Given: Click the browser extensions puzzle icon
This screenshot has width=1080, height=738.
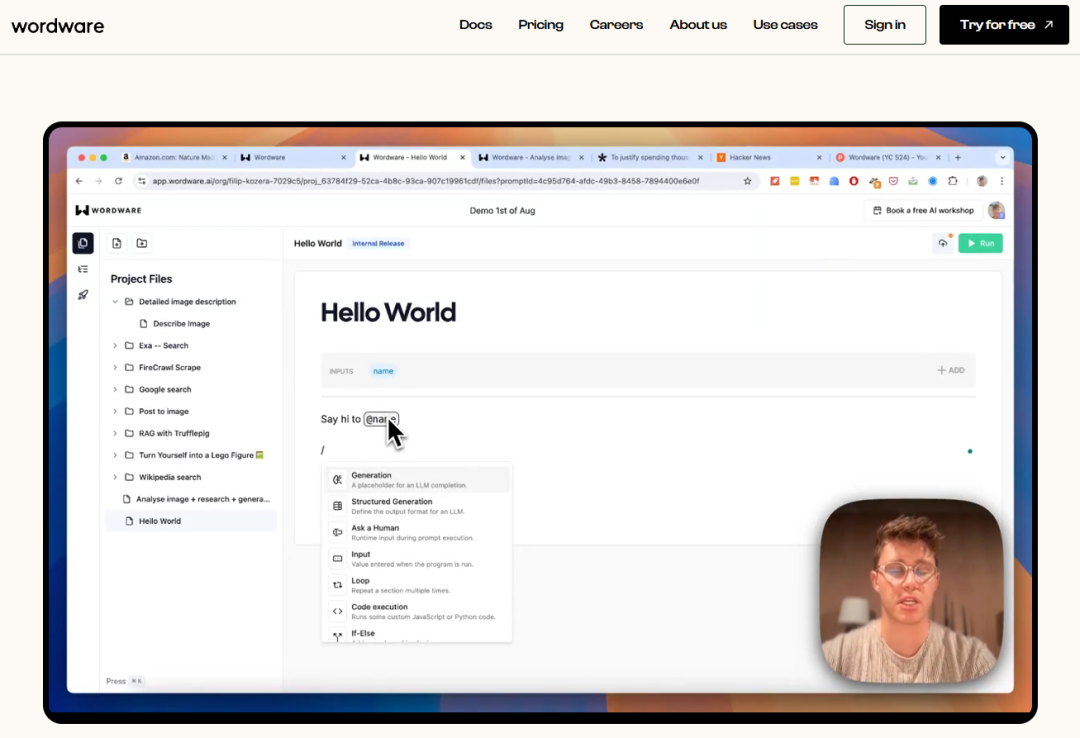Looking at the screenshot, I should [952, 181].
